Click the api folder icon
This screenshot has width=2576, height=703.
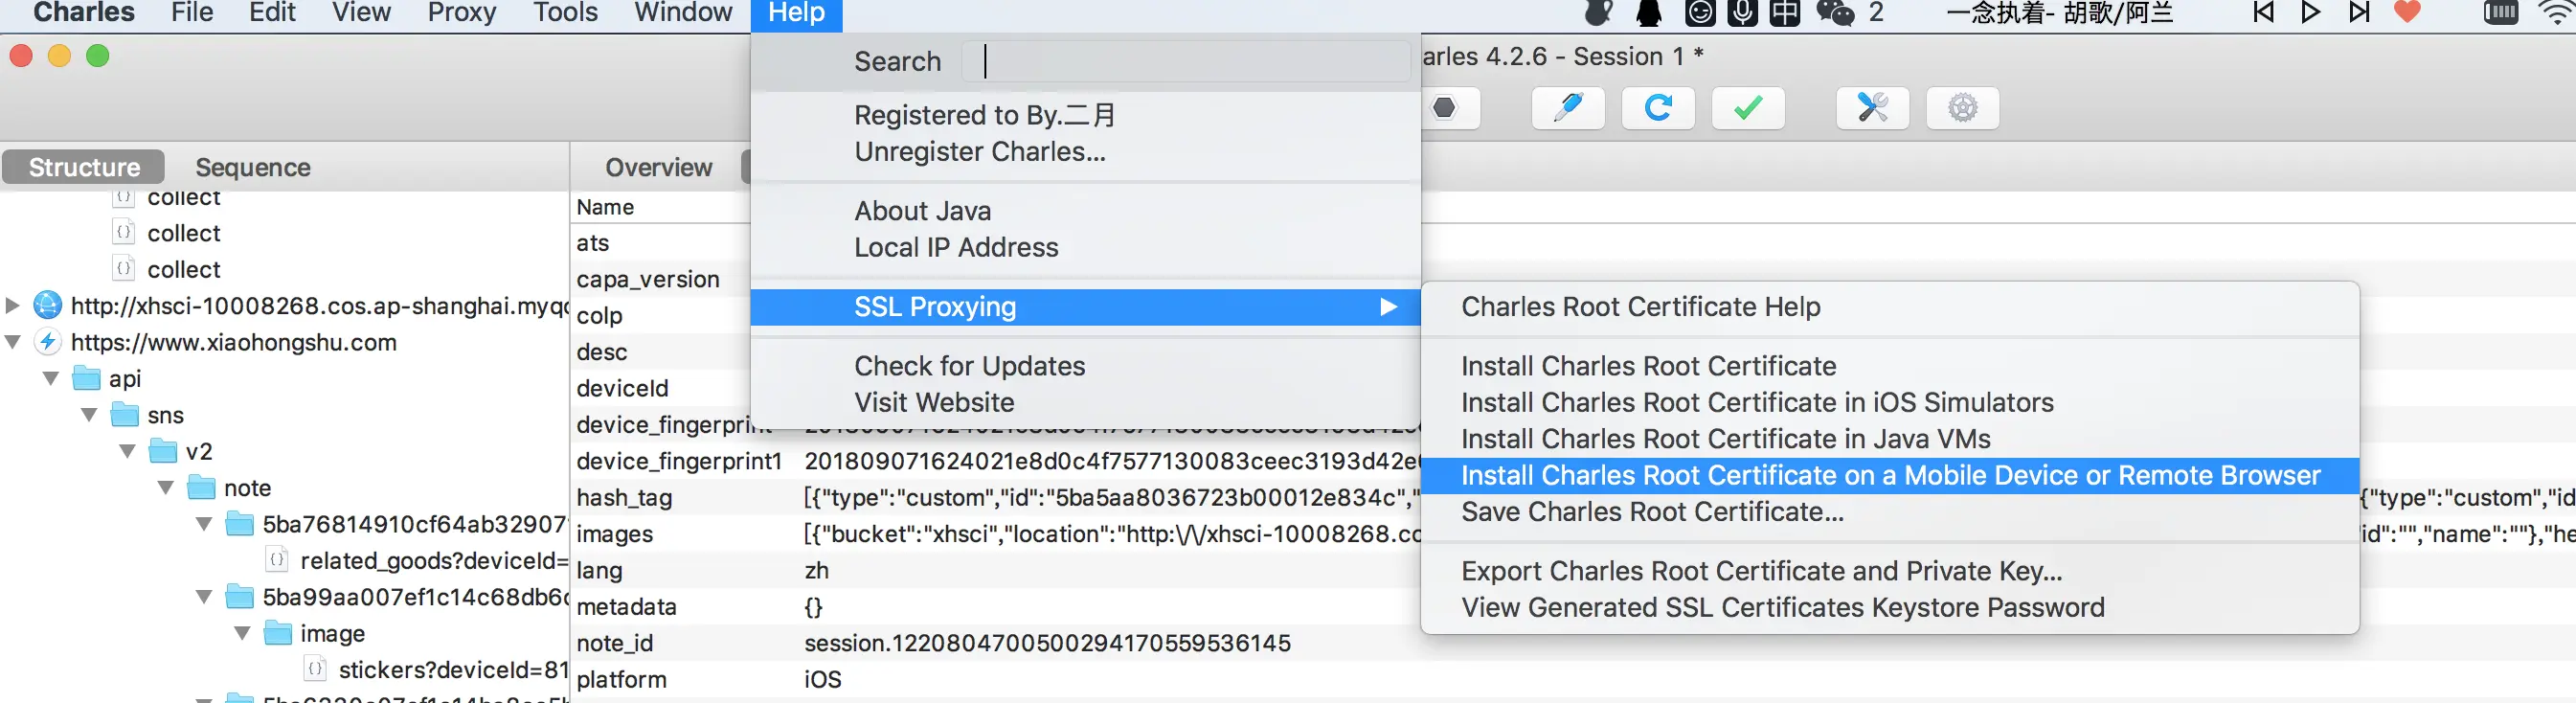point(87,378)
